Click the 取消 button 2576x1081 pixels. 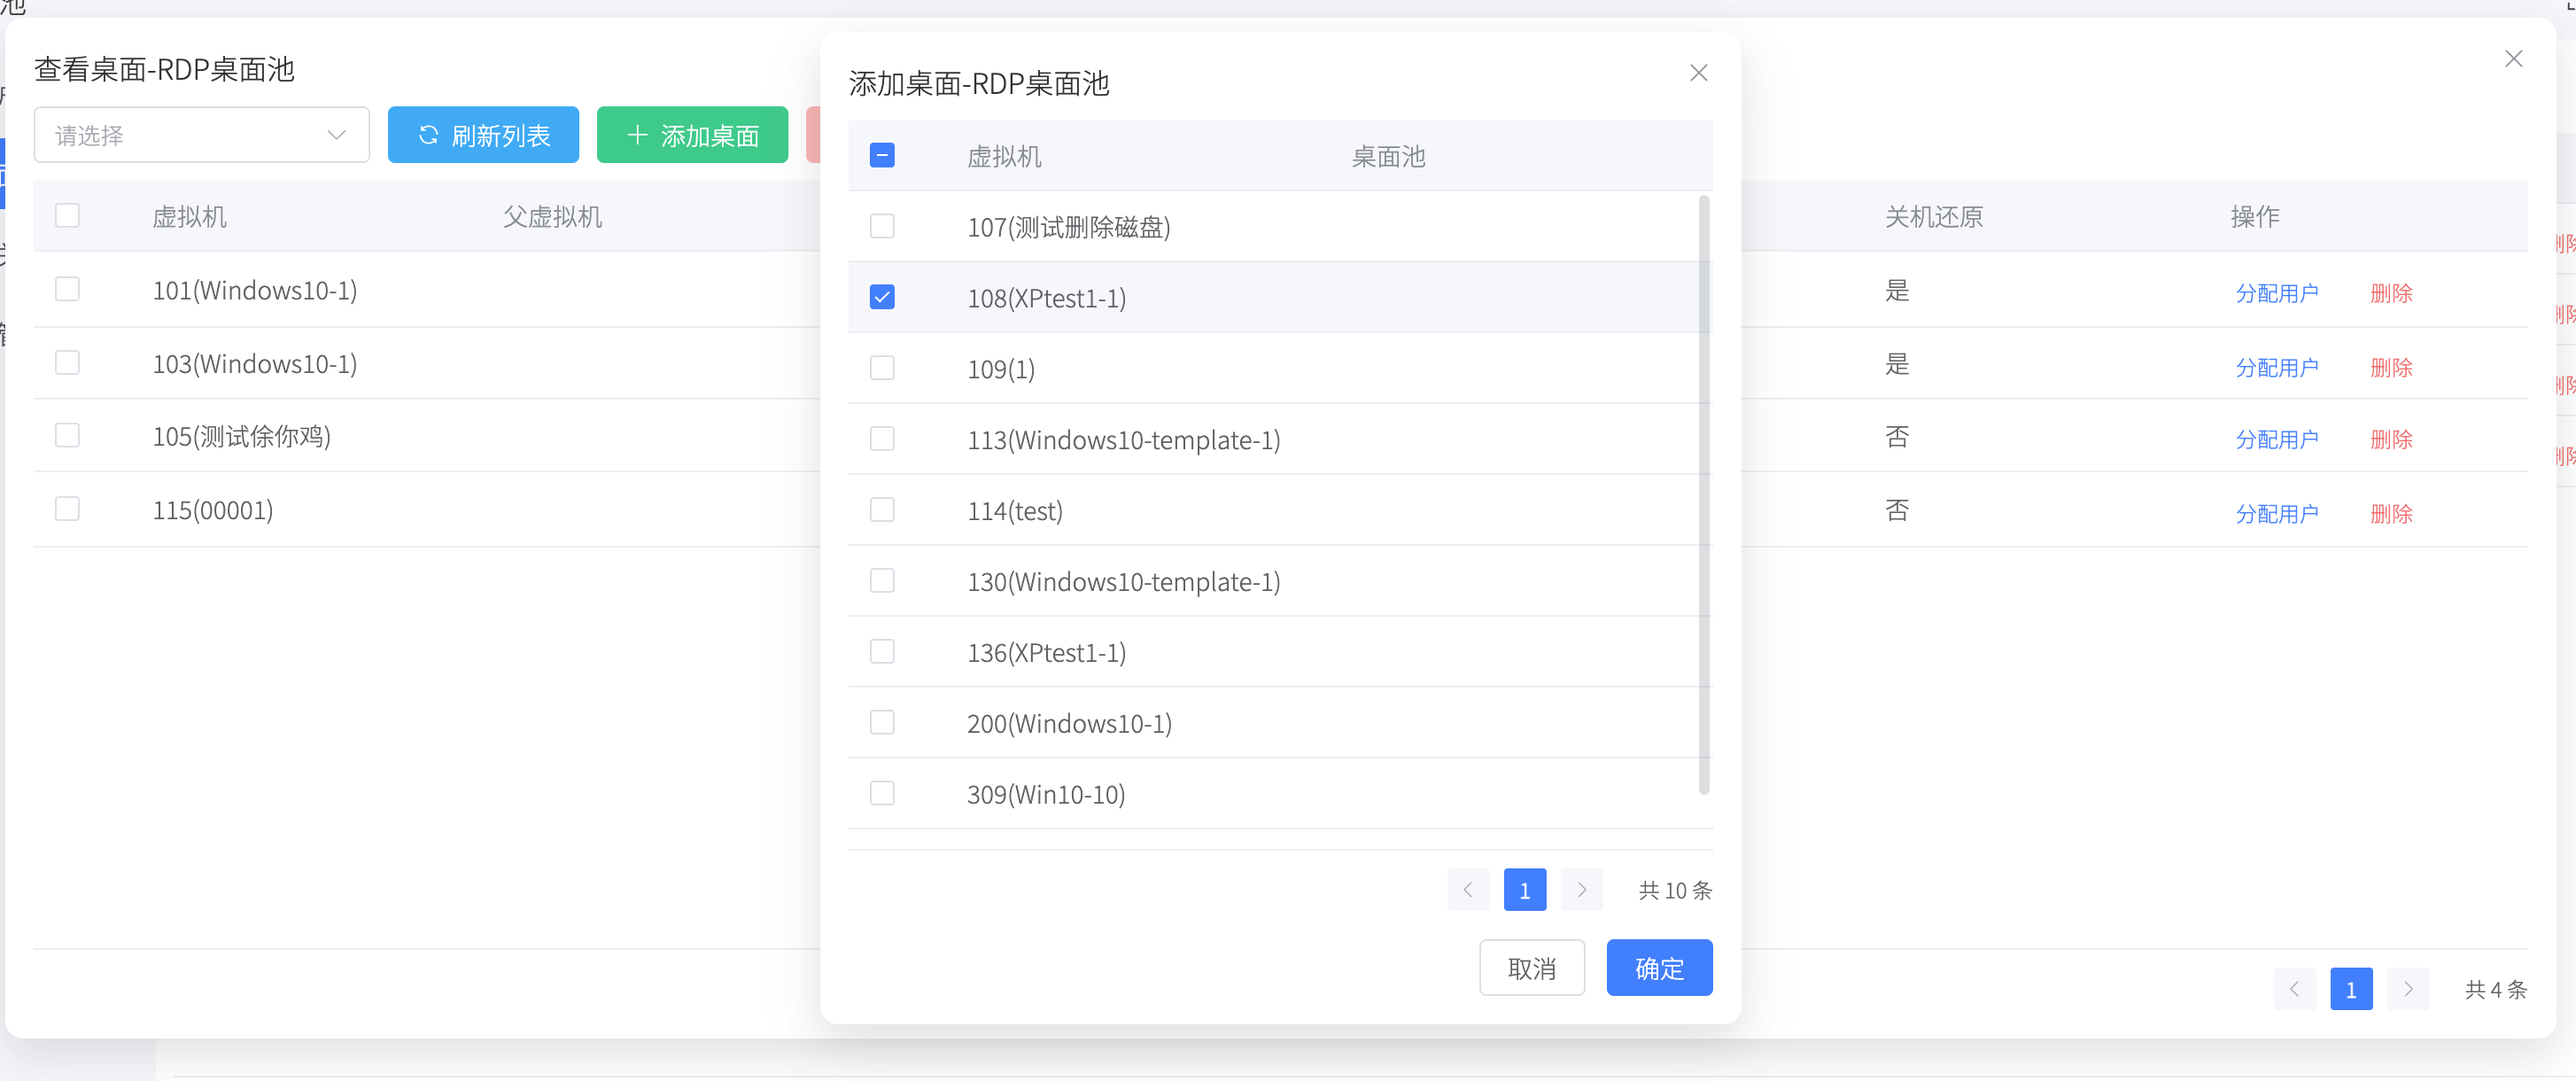(x=1531, y=967)
